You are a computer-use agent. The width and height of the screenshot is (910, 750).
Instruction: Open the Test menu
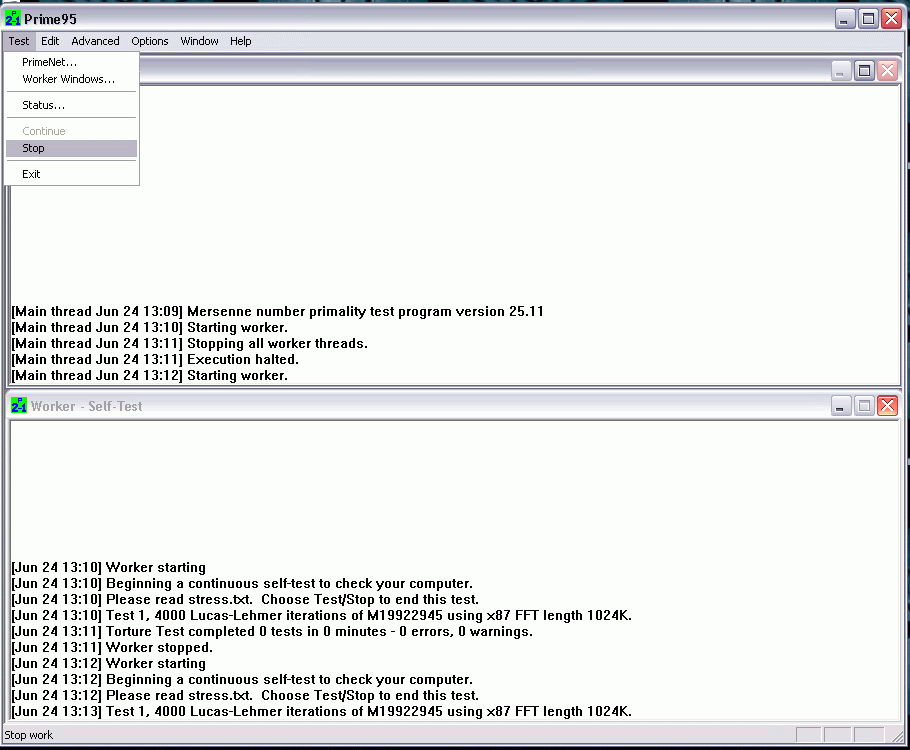pyautogui.click(x=19, y=41)
